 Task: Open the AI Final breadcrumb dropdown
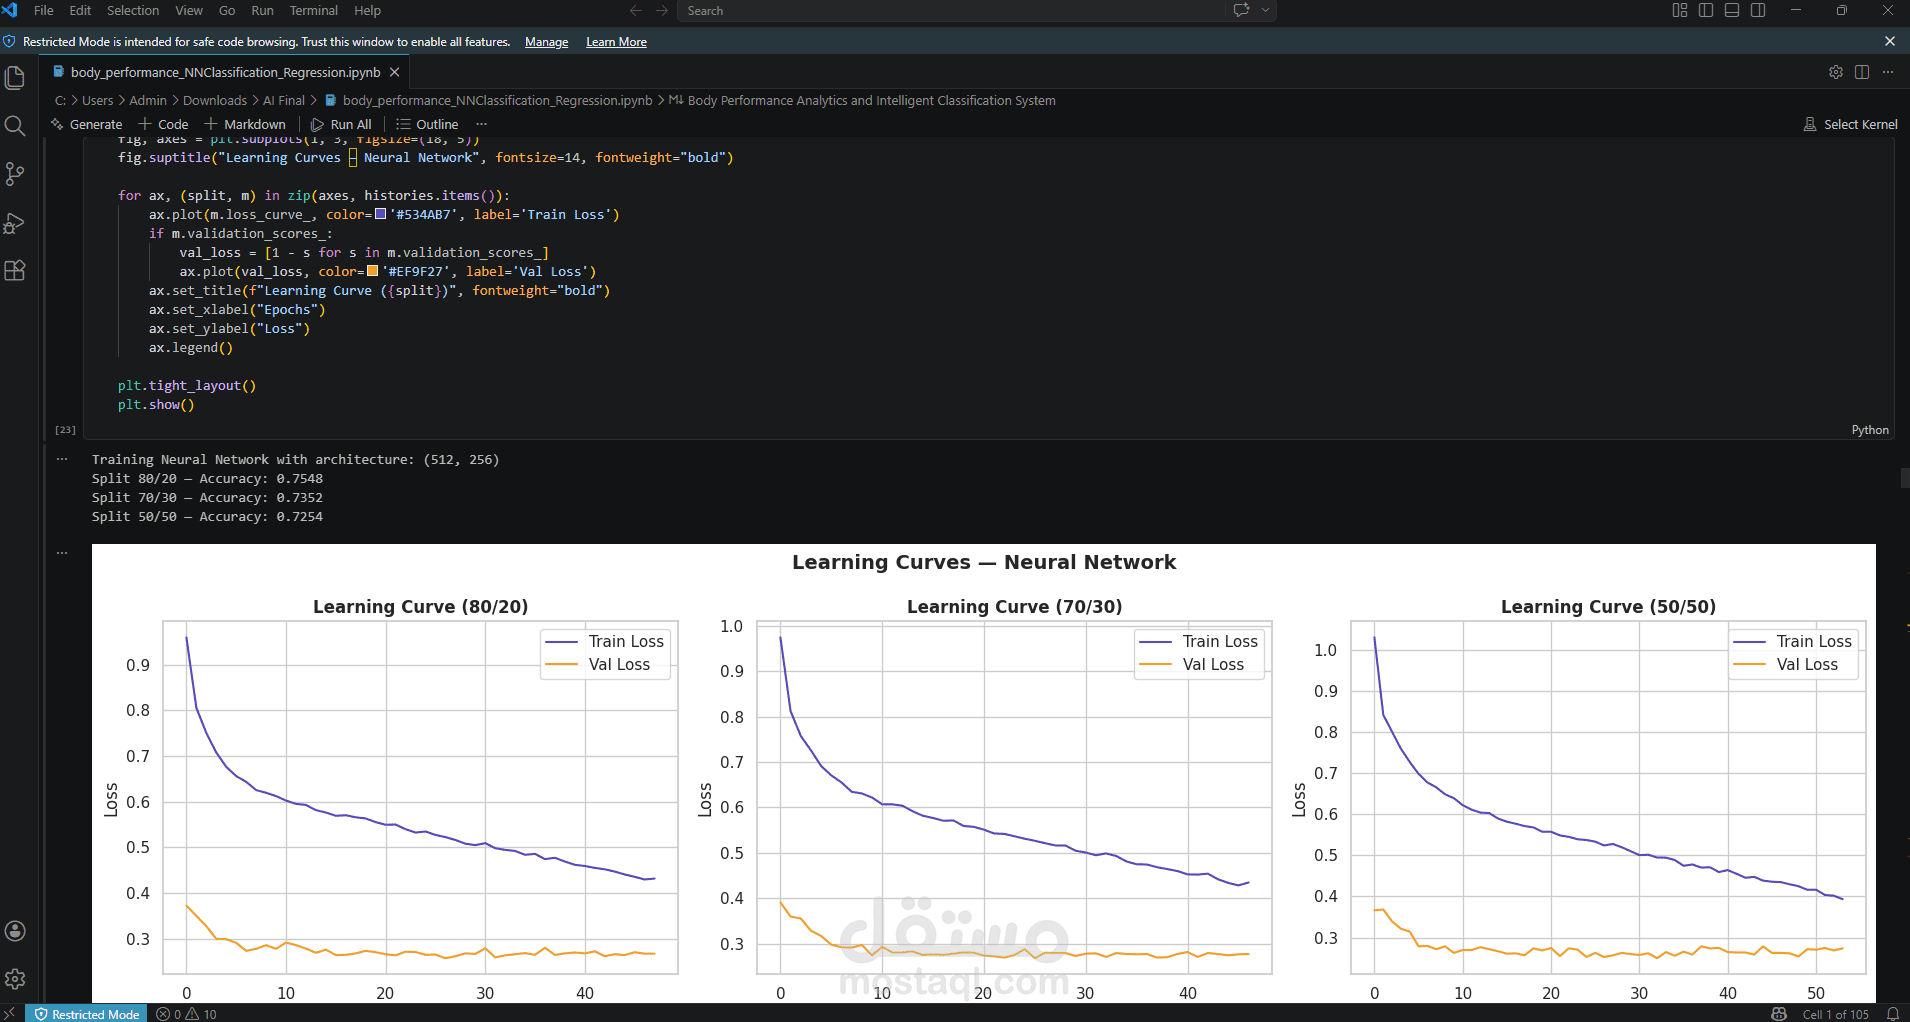[x=284, y=100]
